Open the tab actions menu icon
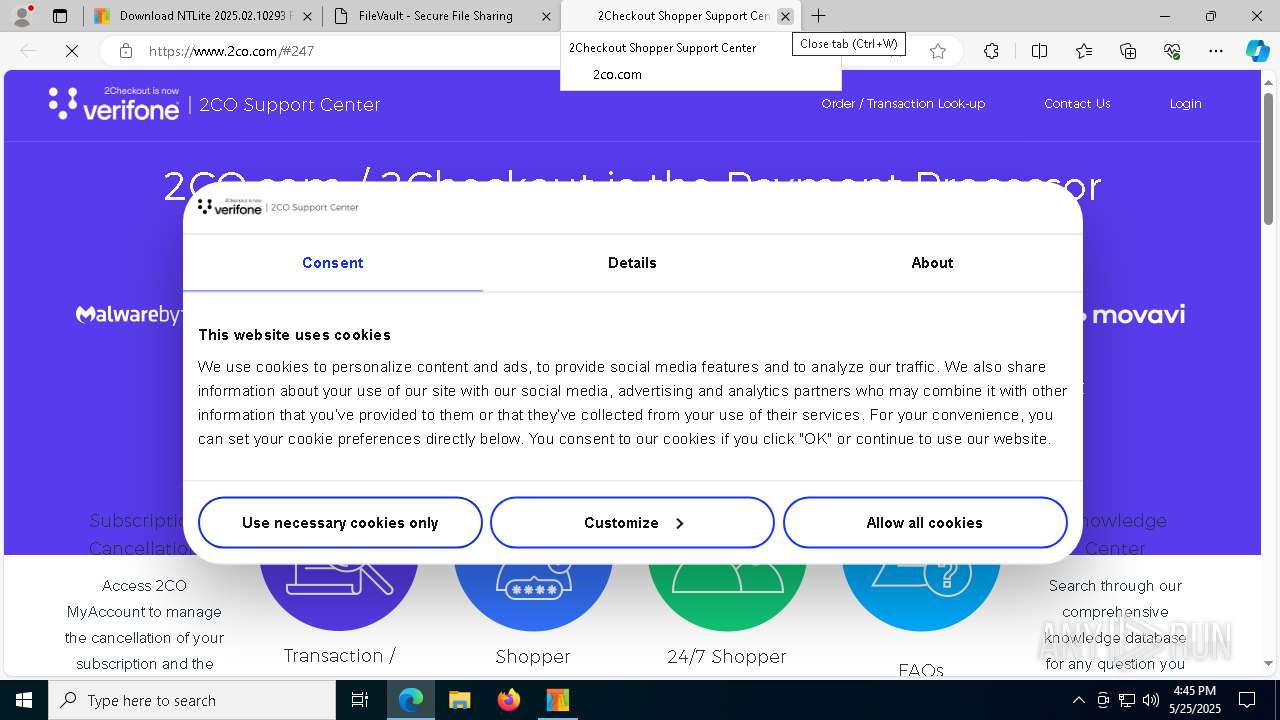The height and width of the screenshot is (720, 1280). [x=60, y=16]
